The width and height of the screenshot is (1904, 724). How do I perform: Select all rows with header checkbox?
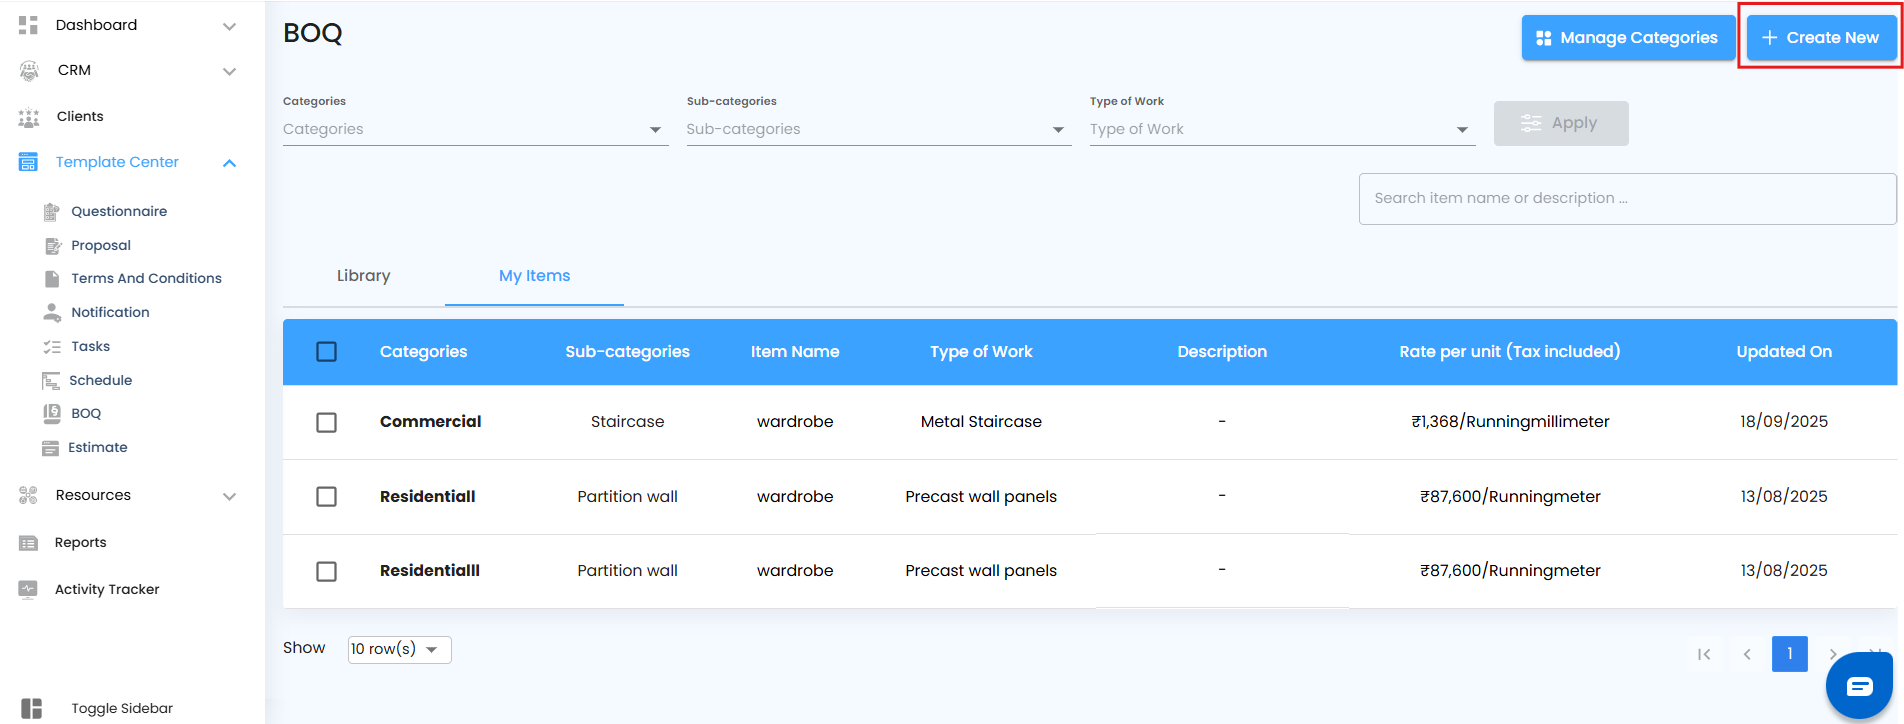(326, 351)
